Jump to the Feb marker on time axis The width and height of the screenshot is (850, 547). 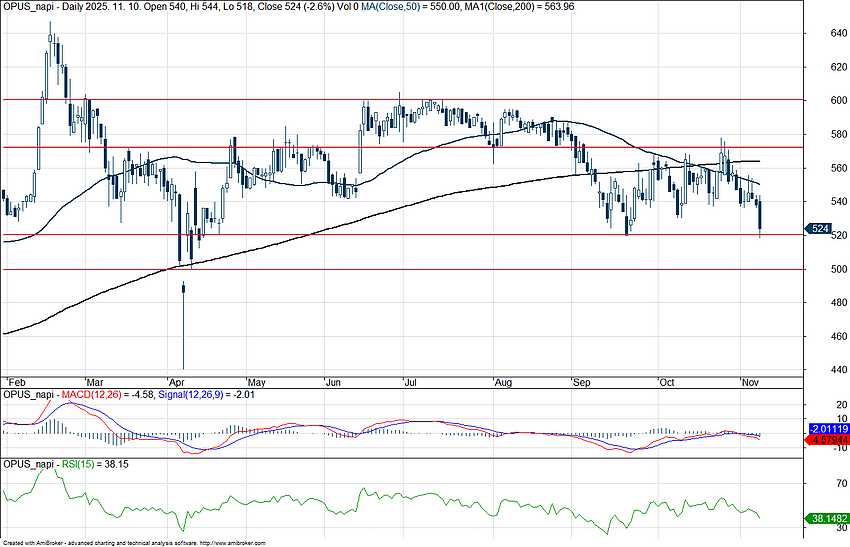(x=15, y=382)
